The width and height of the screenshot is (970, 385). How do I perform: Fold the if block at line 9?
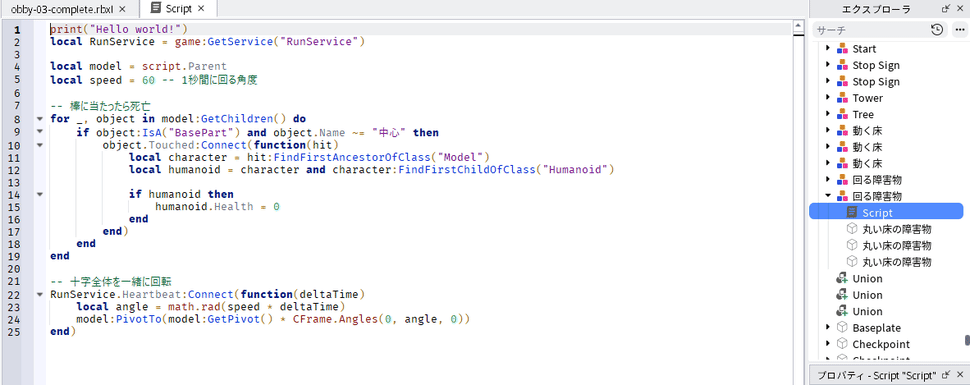(x=40, y=132)
